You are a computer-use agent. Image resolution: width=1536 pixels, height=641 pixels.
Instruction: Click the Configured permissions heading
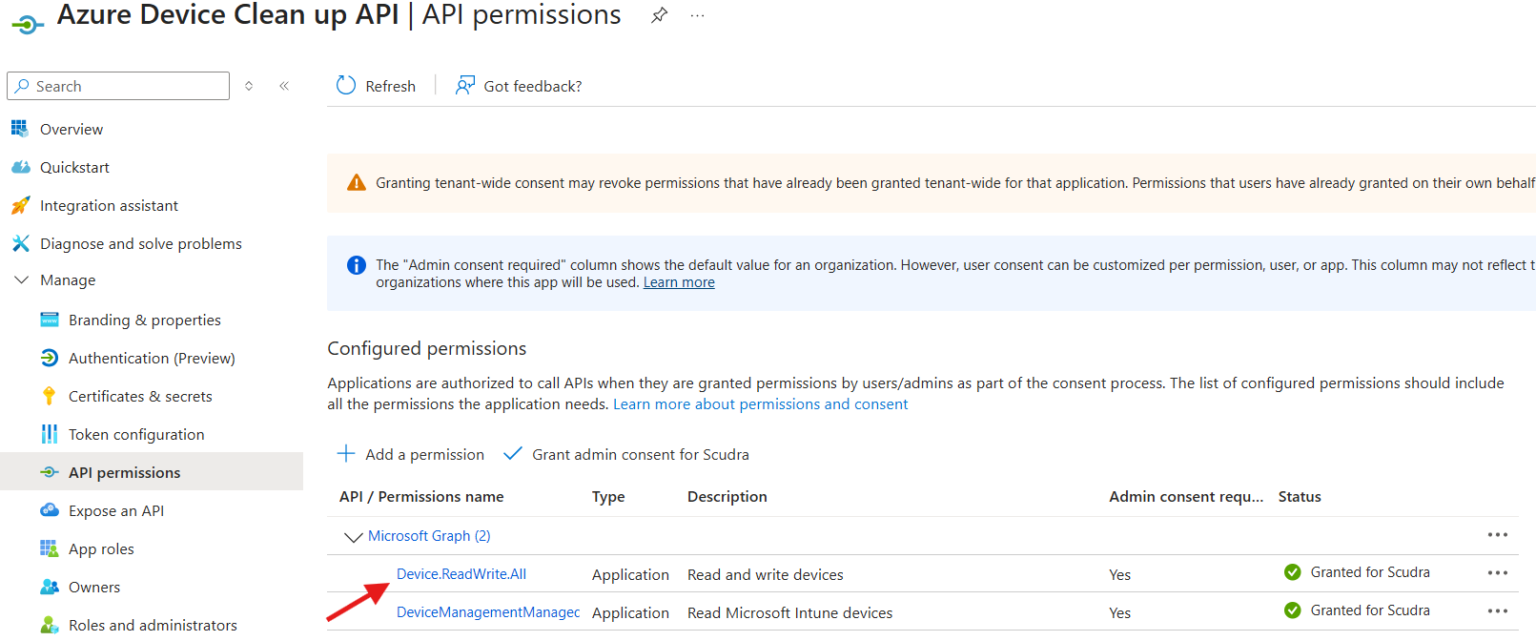[x=427, y=349]
